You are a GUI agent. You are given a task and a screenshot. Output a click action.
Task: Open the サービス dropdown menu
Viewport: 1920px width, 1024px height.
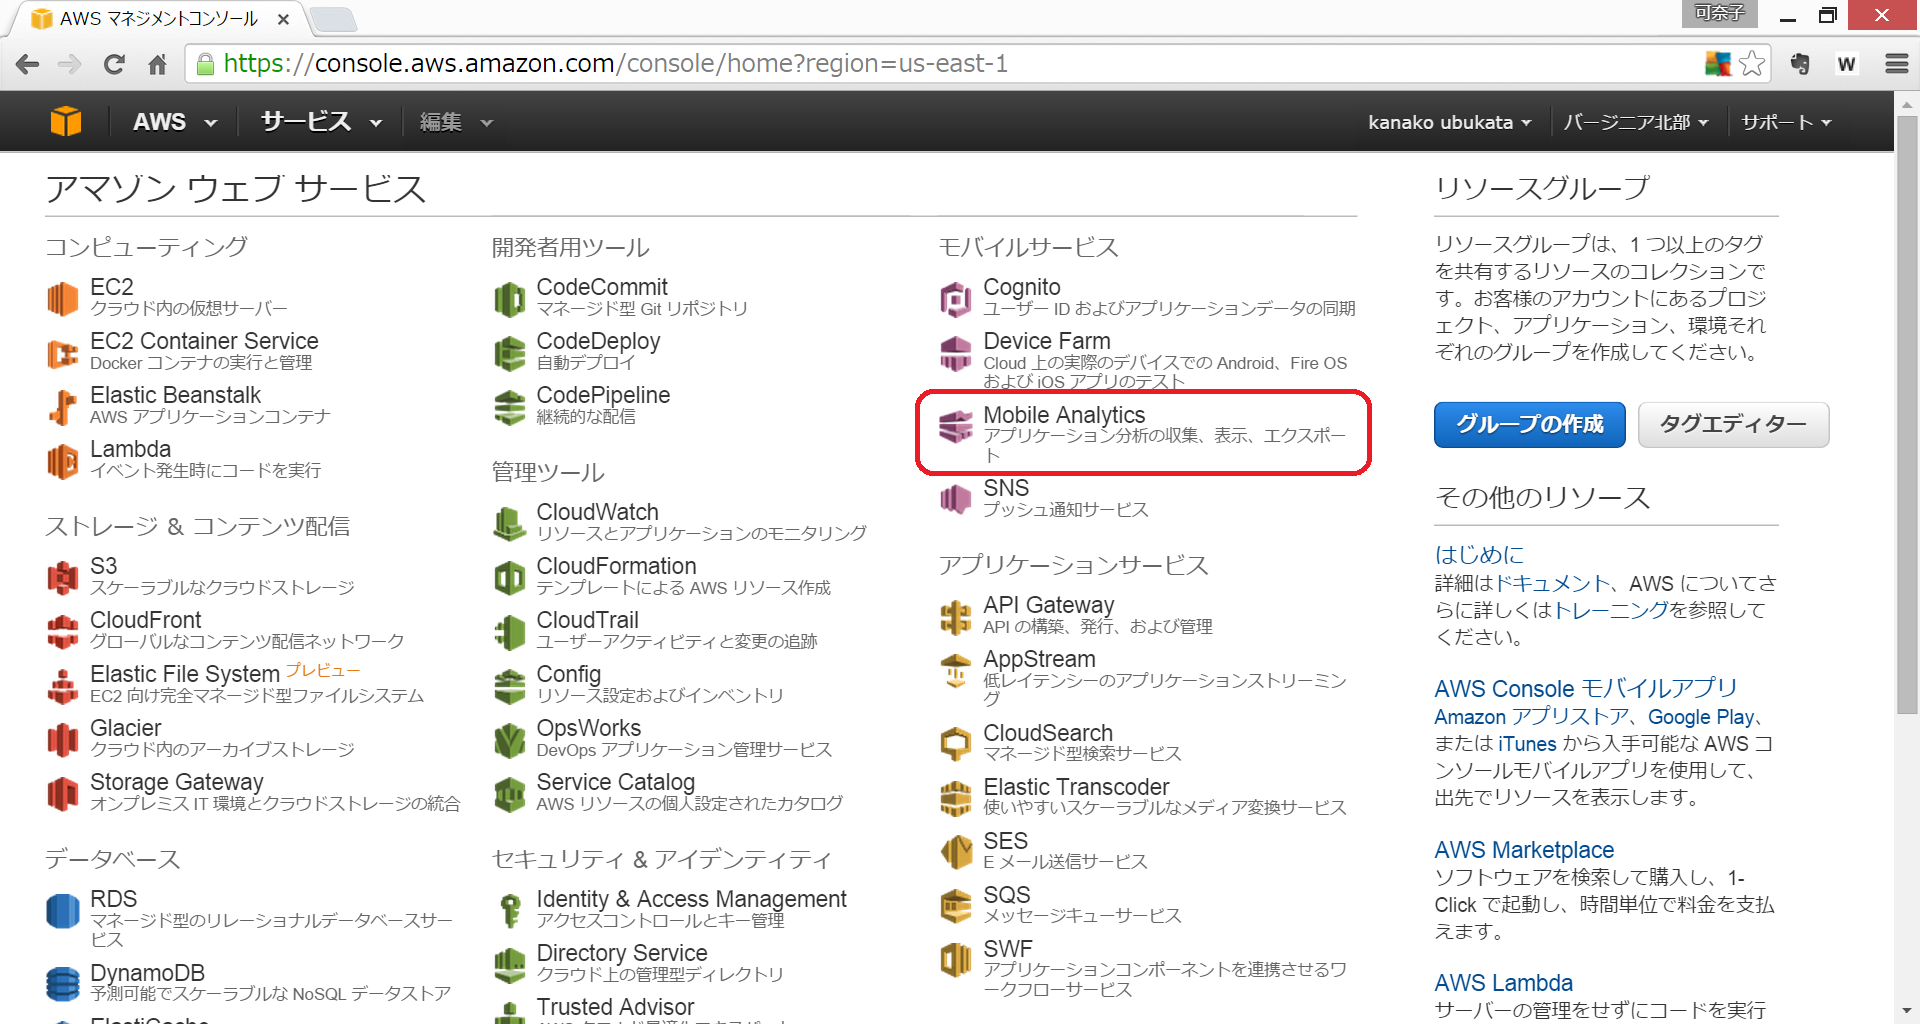(x=320, y=122)
